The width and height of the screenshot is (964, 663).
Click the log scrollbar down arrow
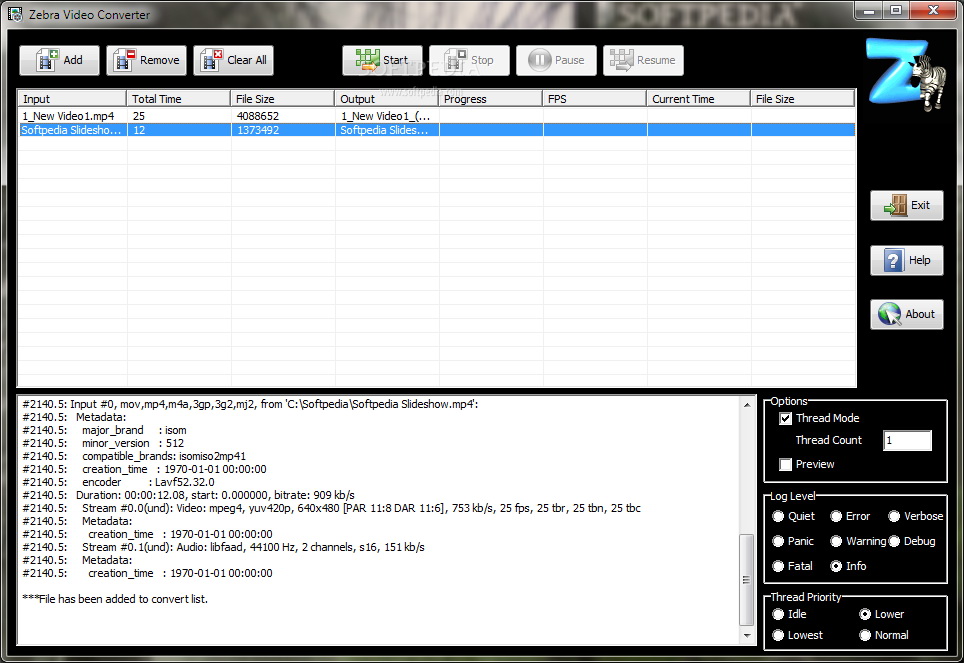point(746,635)
